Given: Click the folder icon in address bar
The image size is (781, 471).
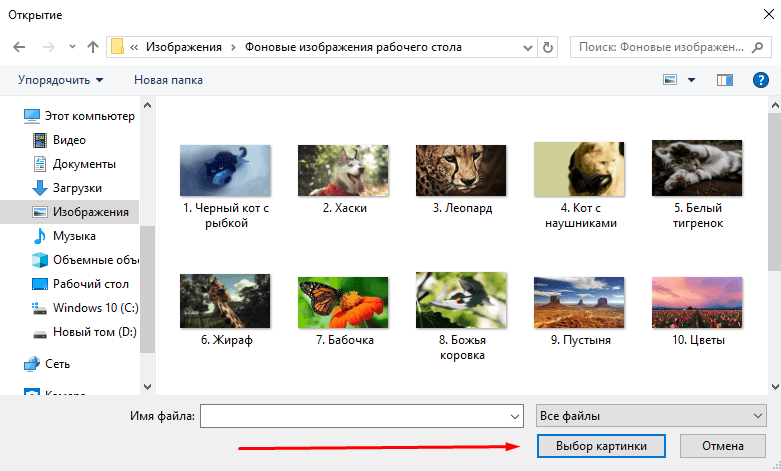Looking at the screenshot, I should [117, 47].
